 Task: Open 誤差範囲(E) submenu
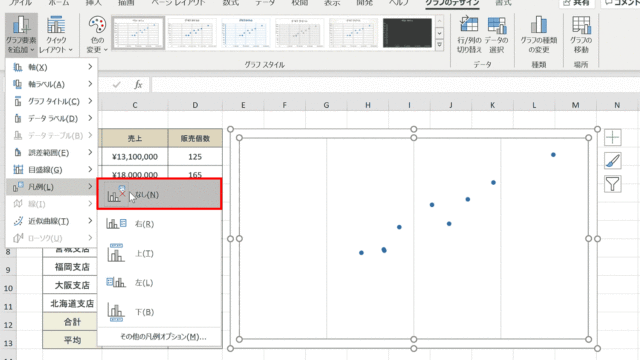(52, 153)
